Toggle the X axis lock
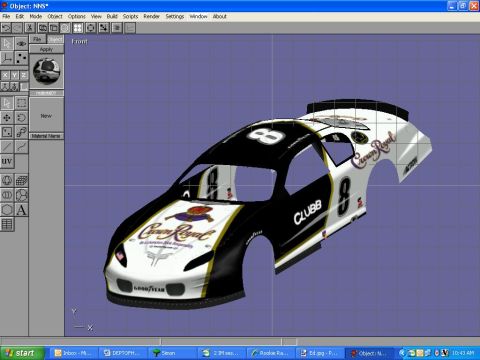 (5, 75)
